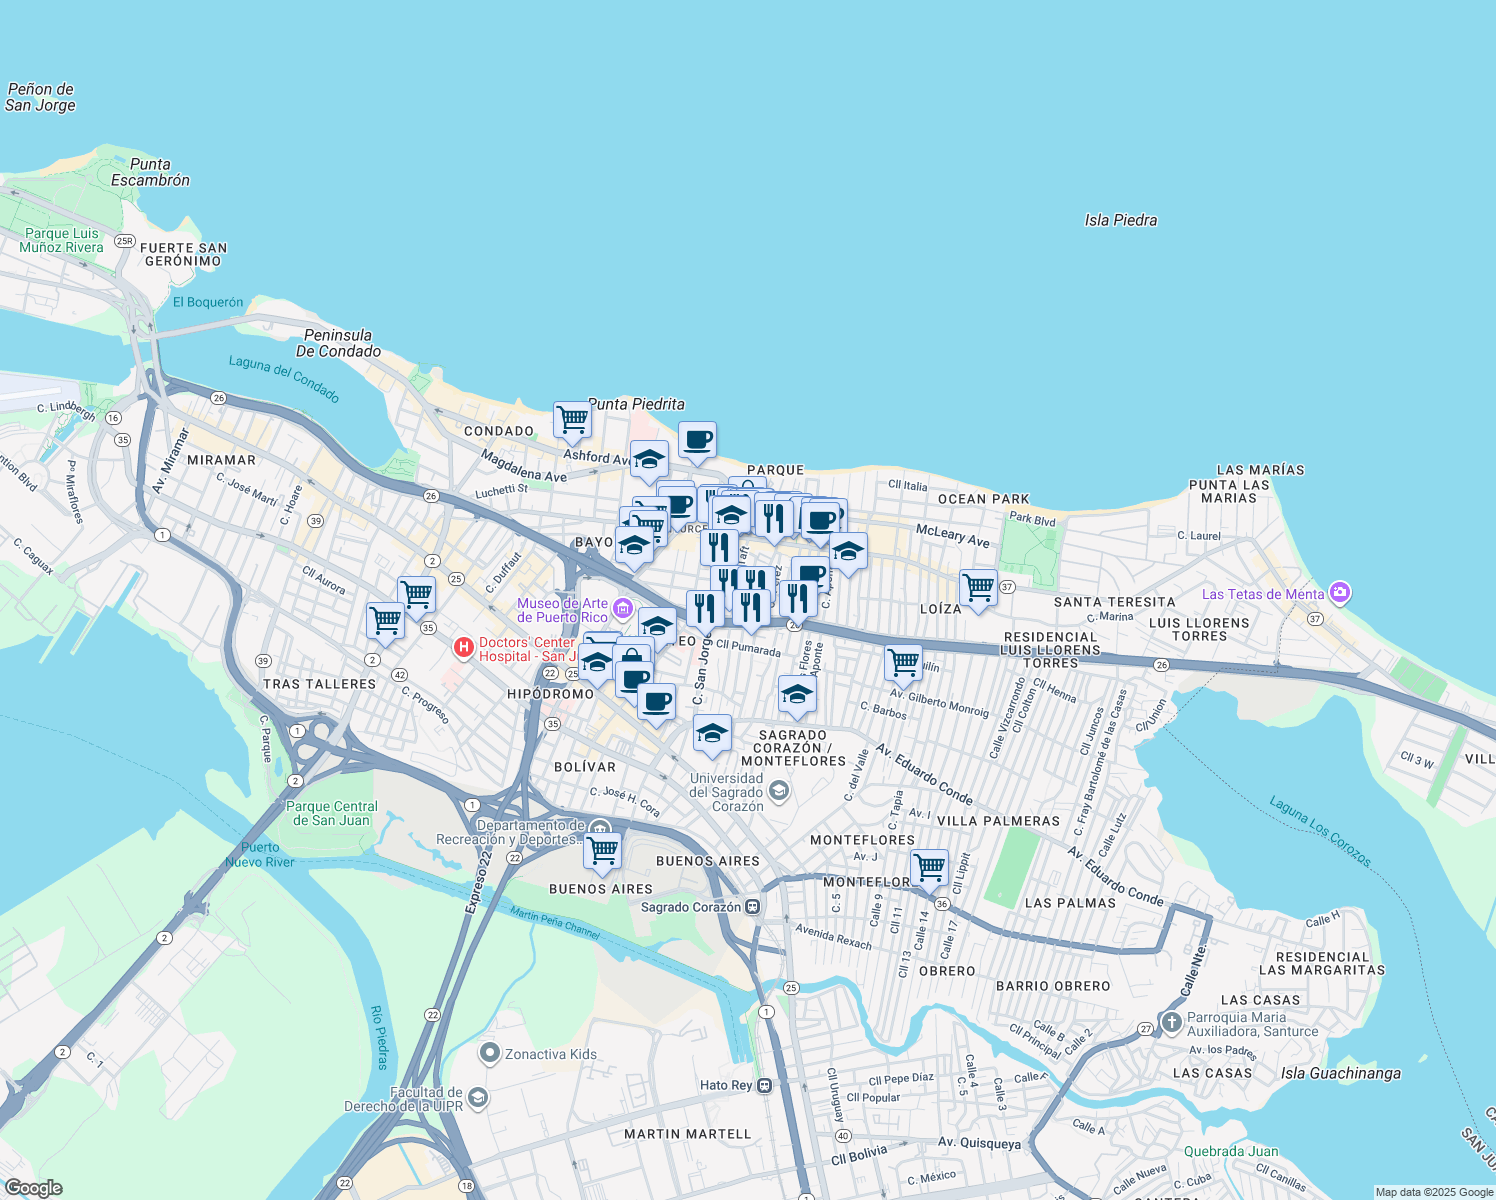This screenshot has height=1200, width=1496.
Task: Click the grocery store marker near Punta Piedrita
Action: [x=572, y=418]
